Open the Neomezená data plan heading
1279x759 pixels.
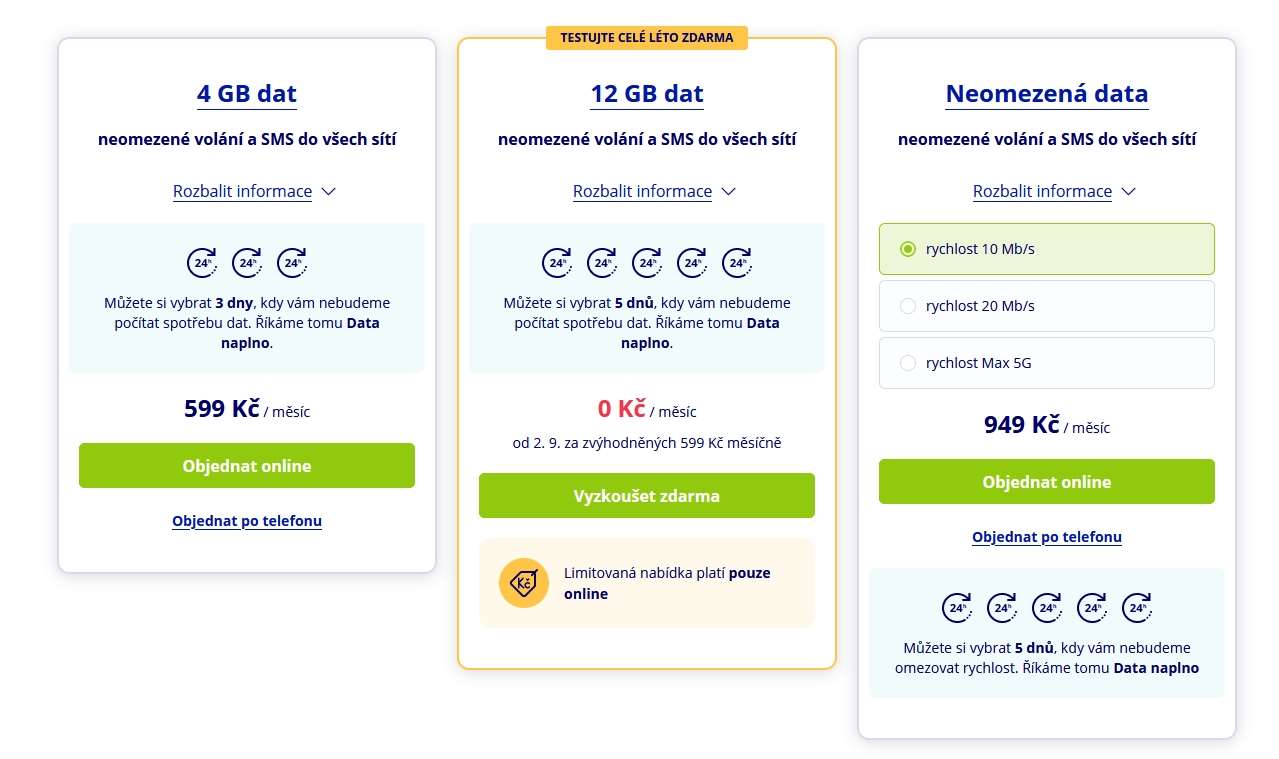[1047, 94]
